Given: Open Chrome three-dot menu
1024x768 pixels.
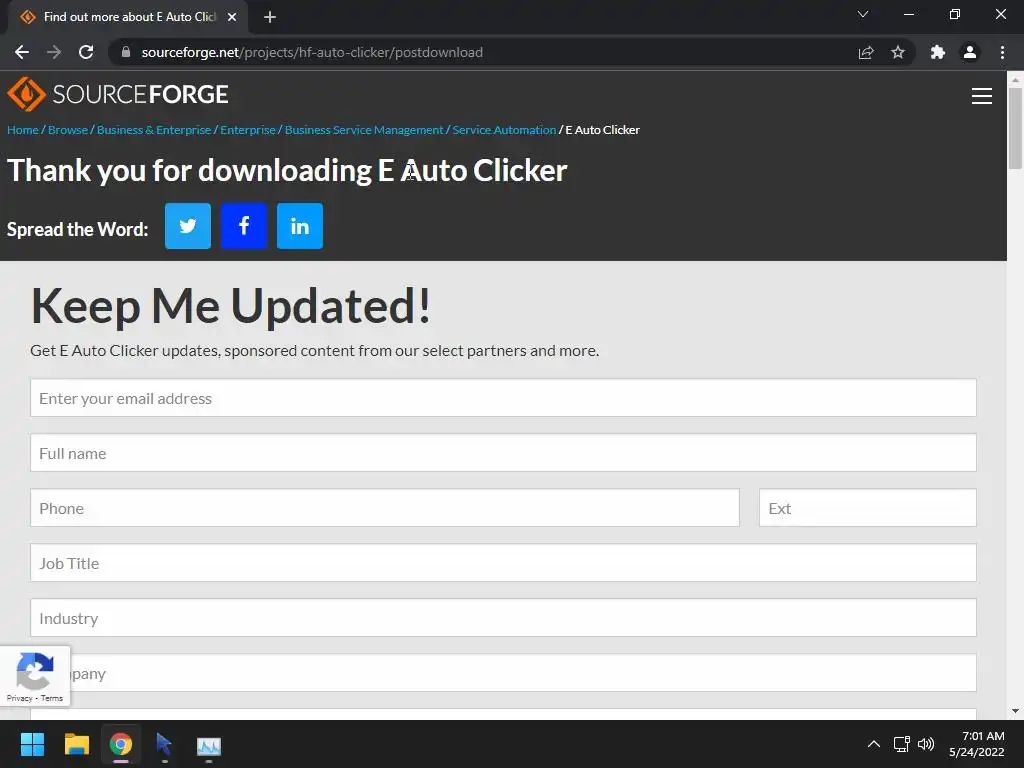Looking at the screenshot, I should click(x=1002, y=52).
